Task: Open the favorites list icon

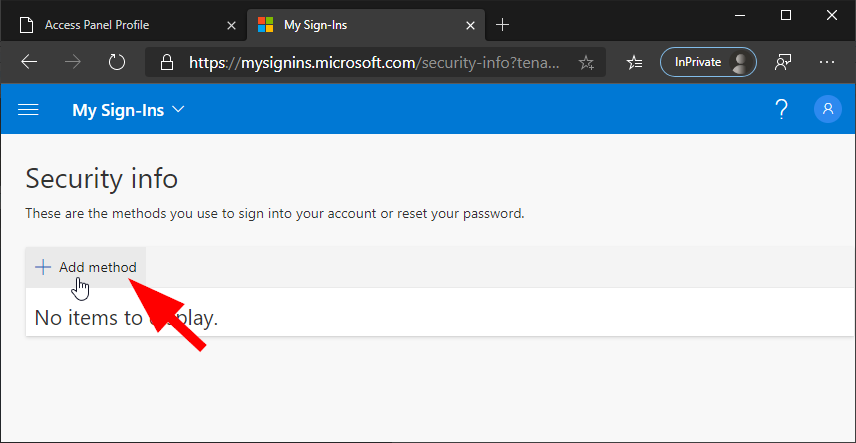Action: point(634,62)
